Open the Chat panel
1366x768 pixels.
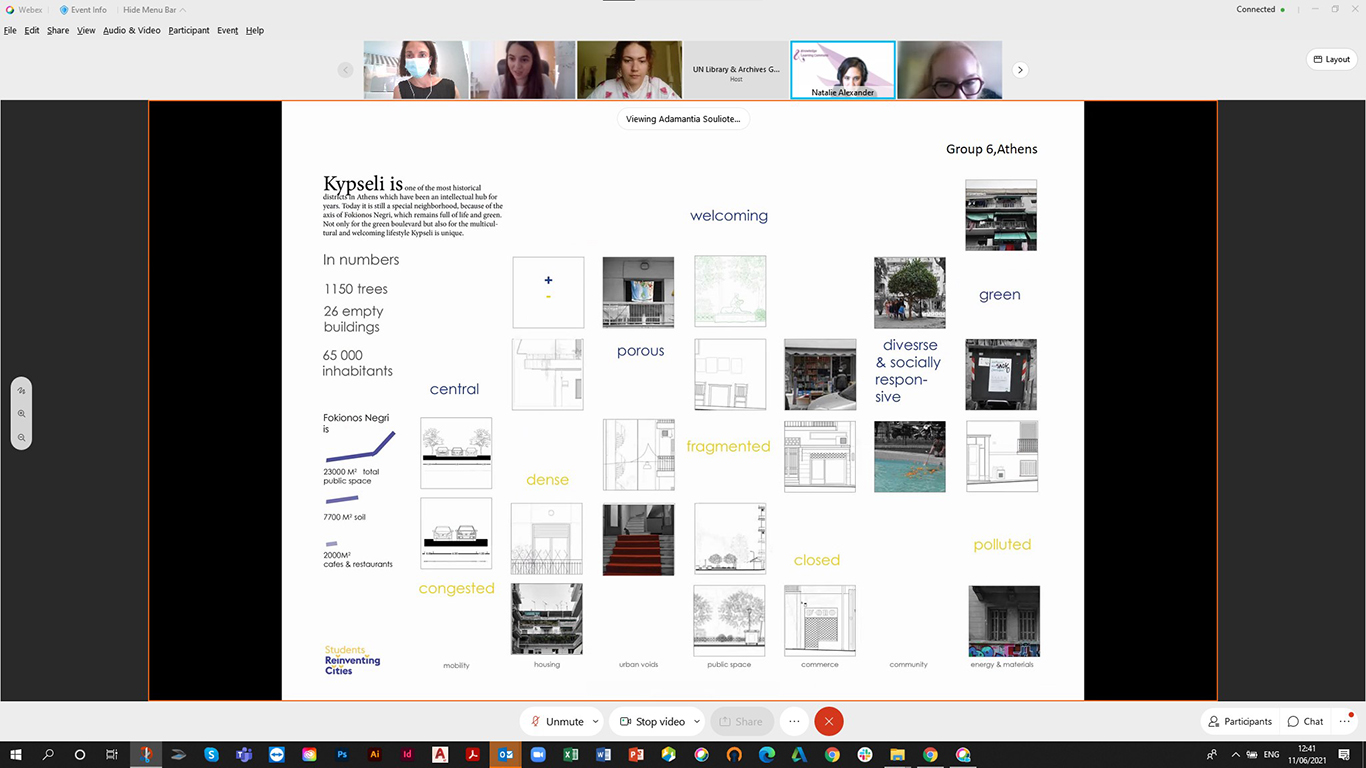[x=1305, y=721]
